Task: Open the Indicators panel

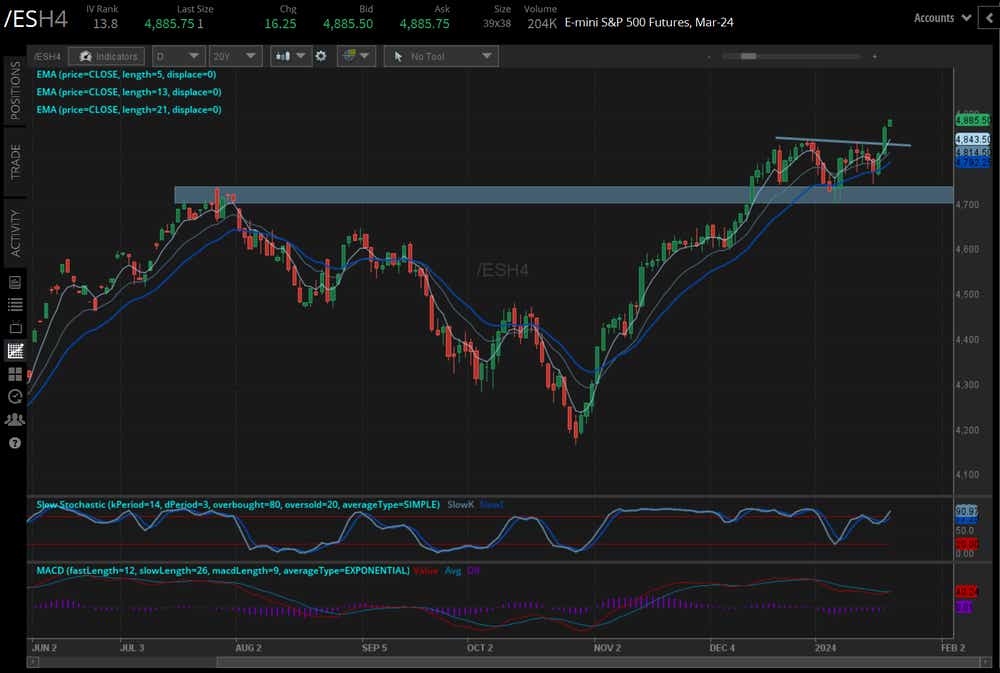Action: coord(110,57)
